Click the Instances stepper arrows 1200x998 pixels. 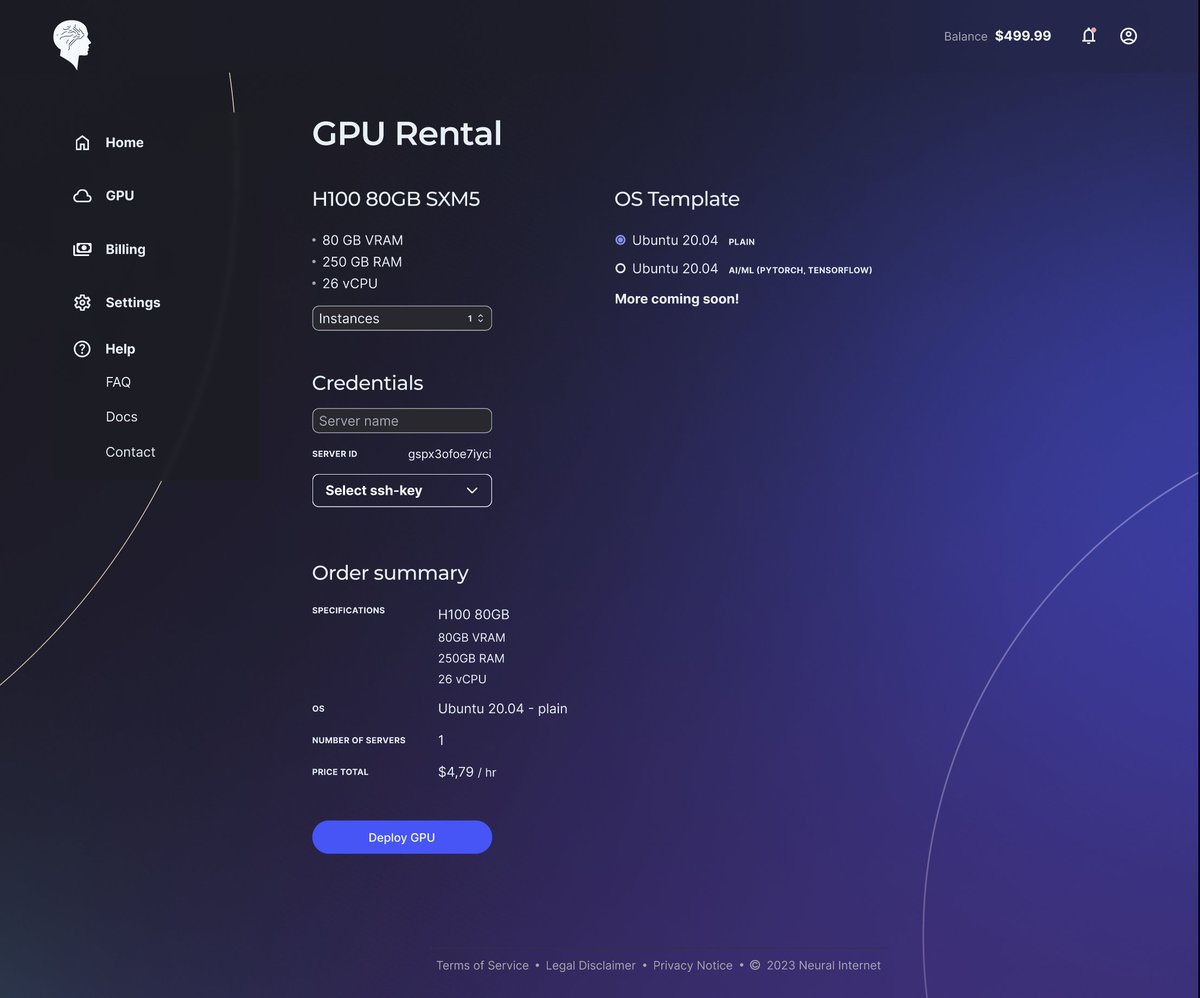click(480, 318)
